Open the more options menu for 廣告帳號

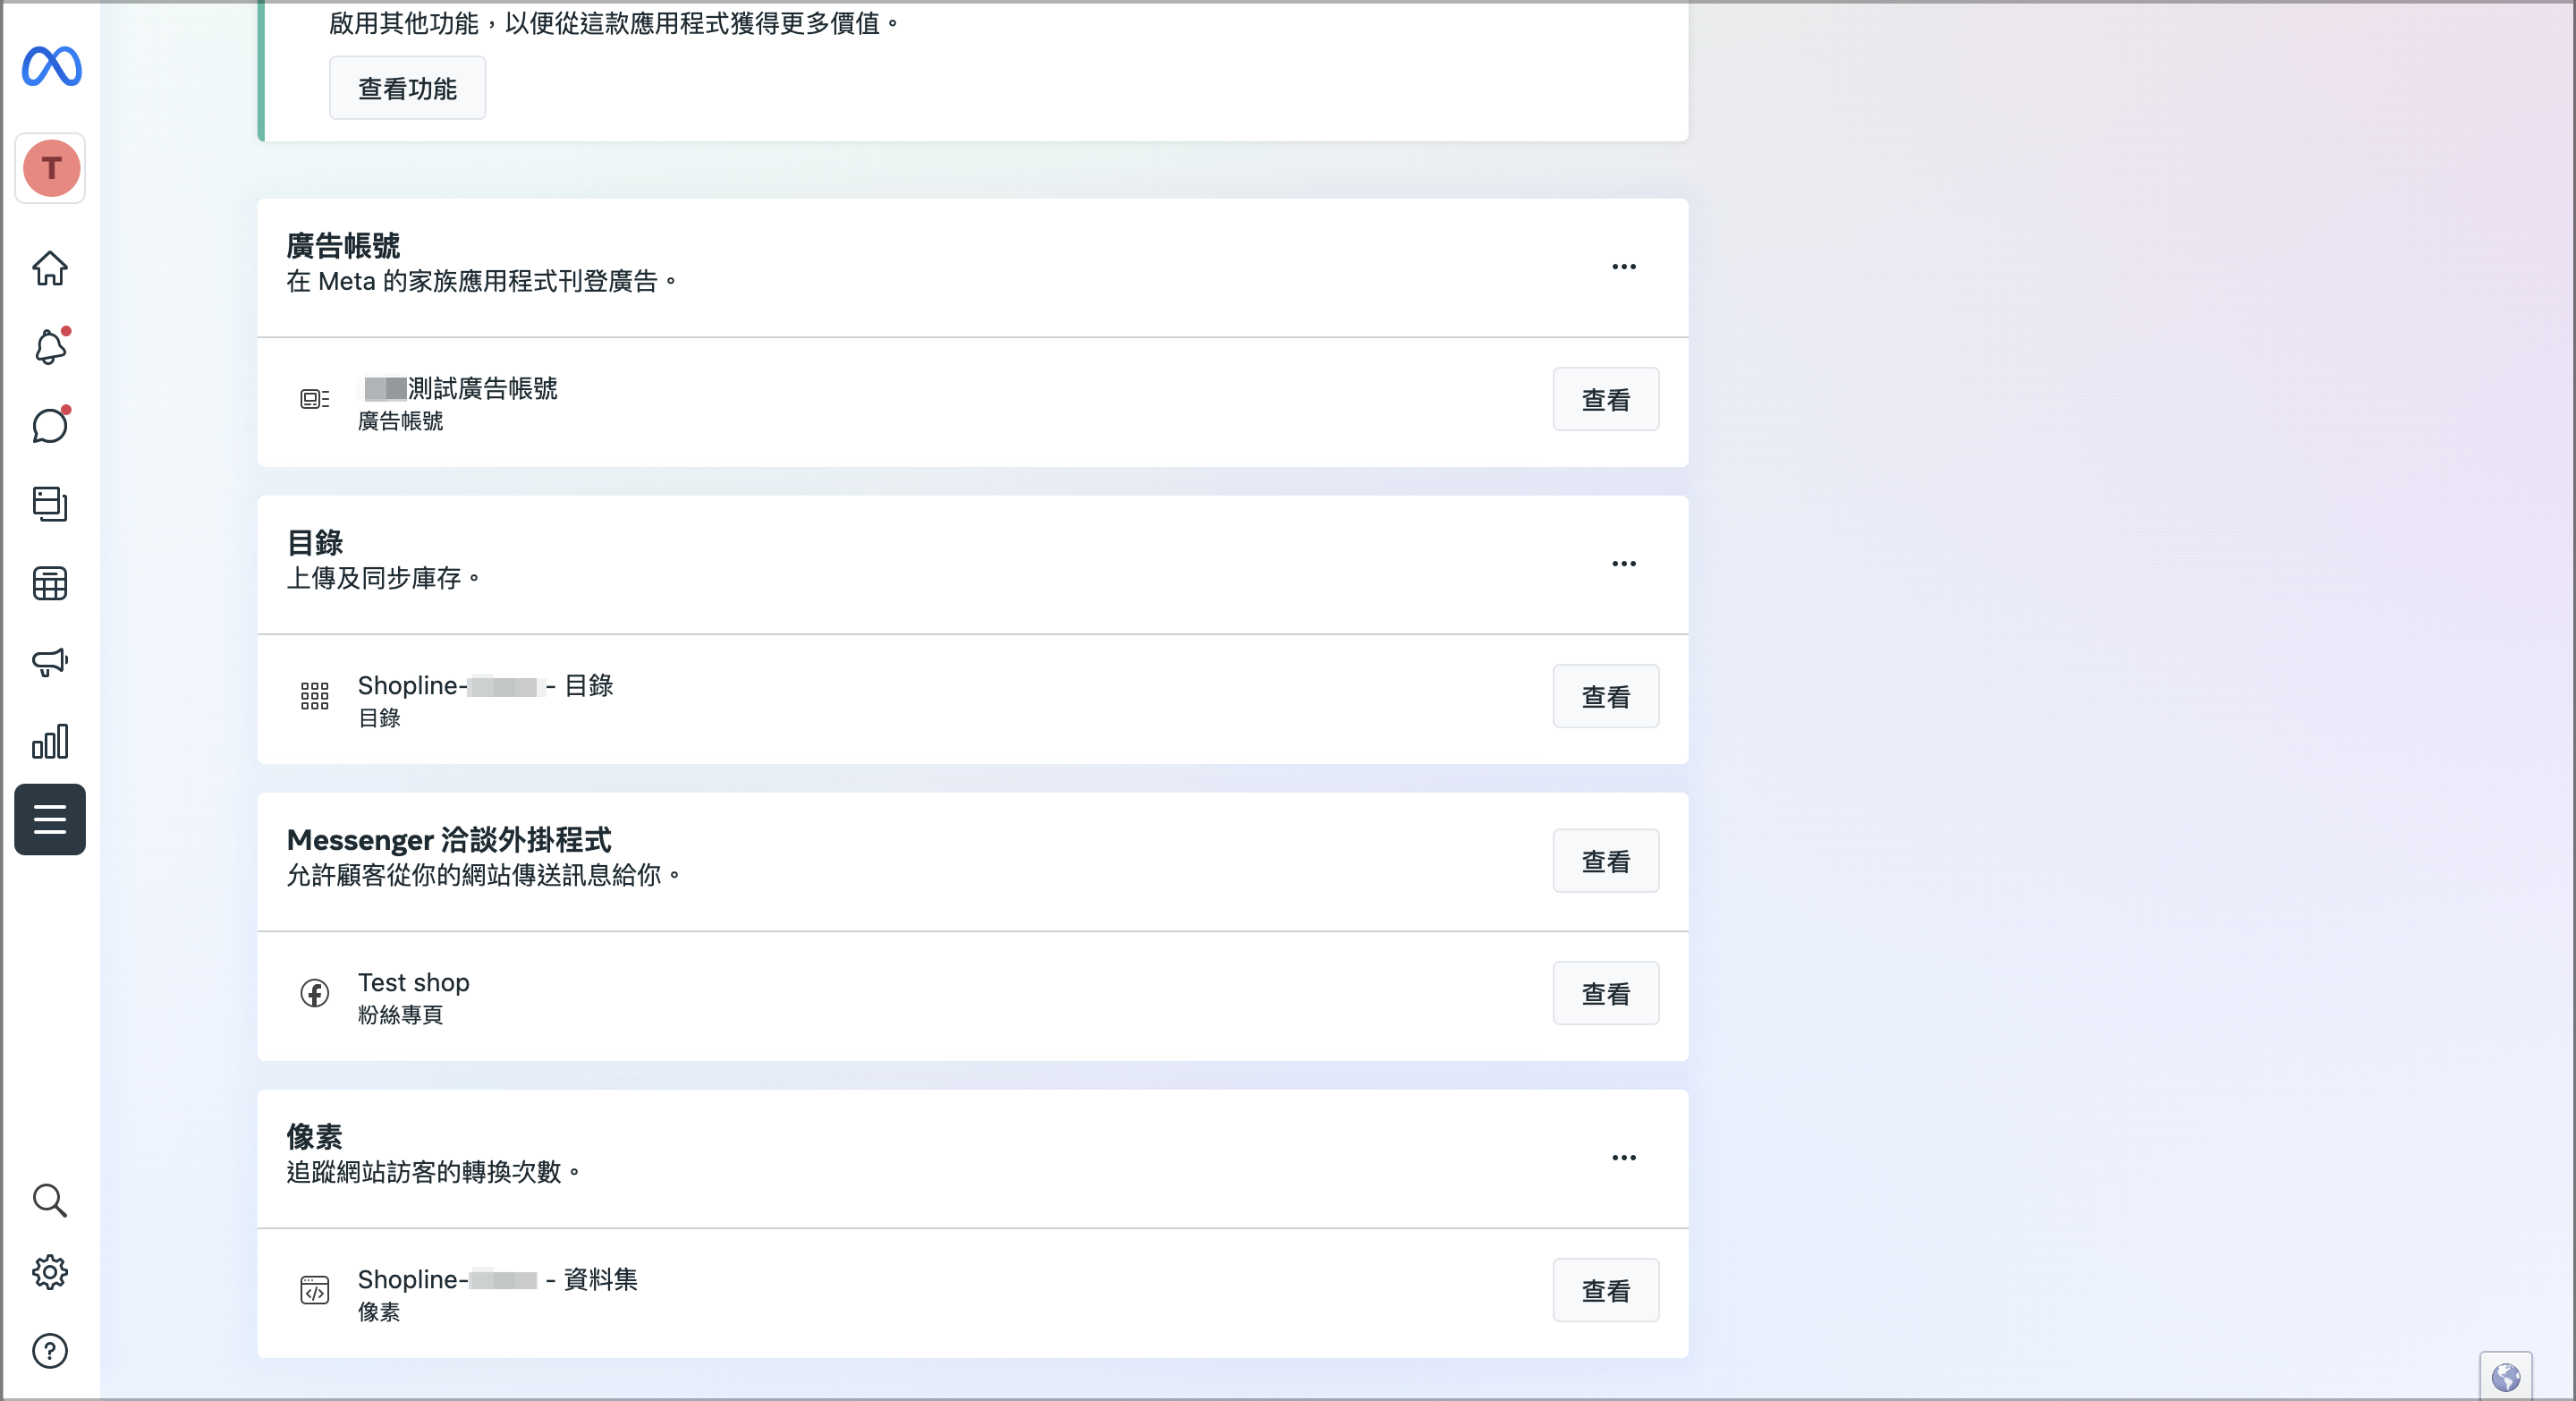[x=1624, y=266]
